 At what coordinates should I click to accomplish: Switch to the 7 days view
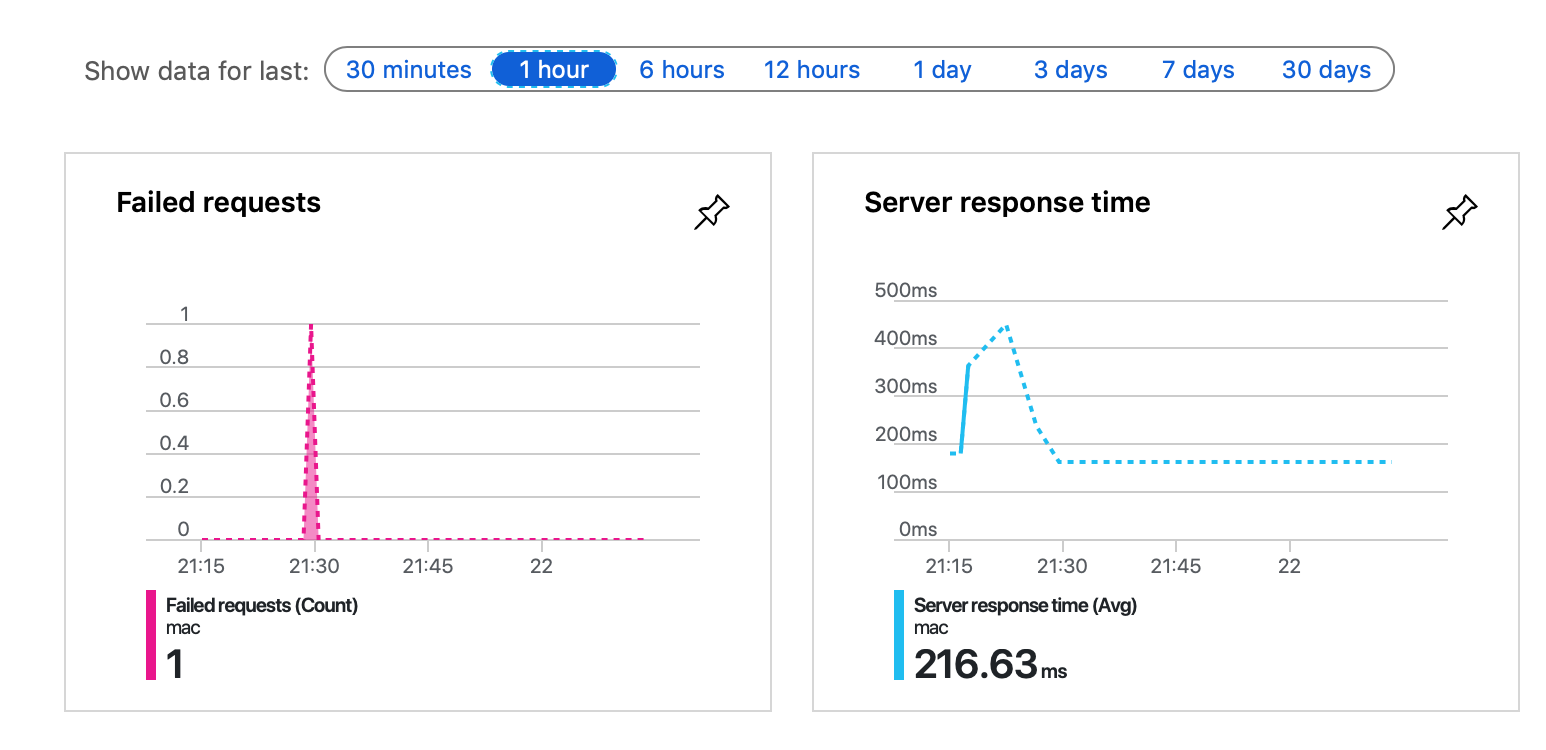[1197, 69]
